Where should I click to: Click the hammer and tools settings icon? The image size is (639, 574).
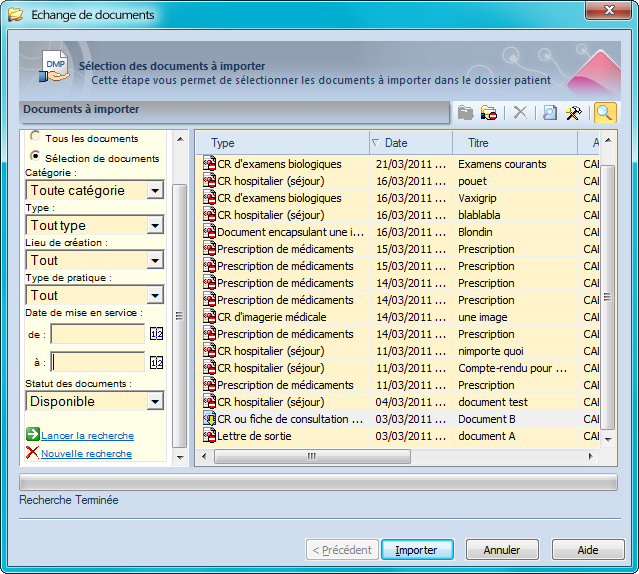click(x=574, y=113)
